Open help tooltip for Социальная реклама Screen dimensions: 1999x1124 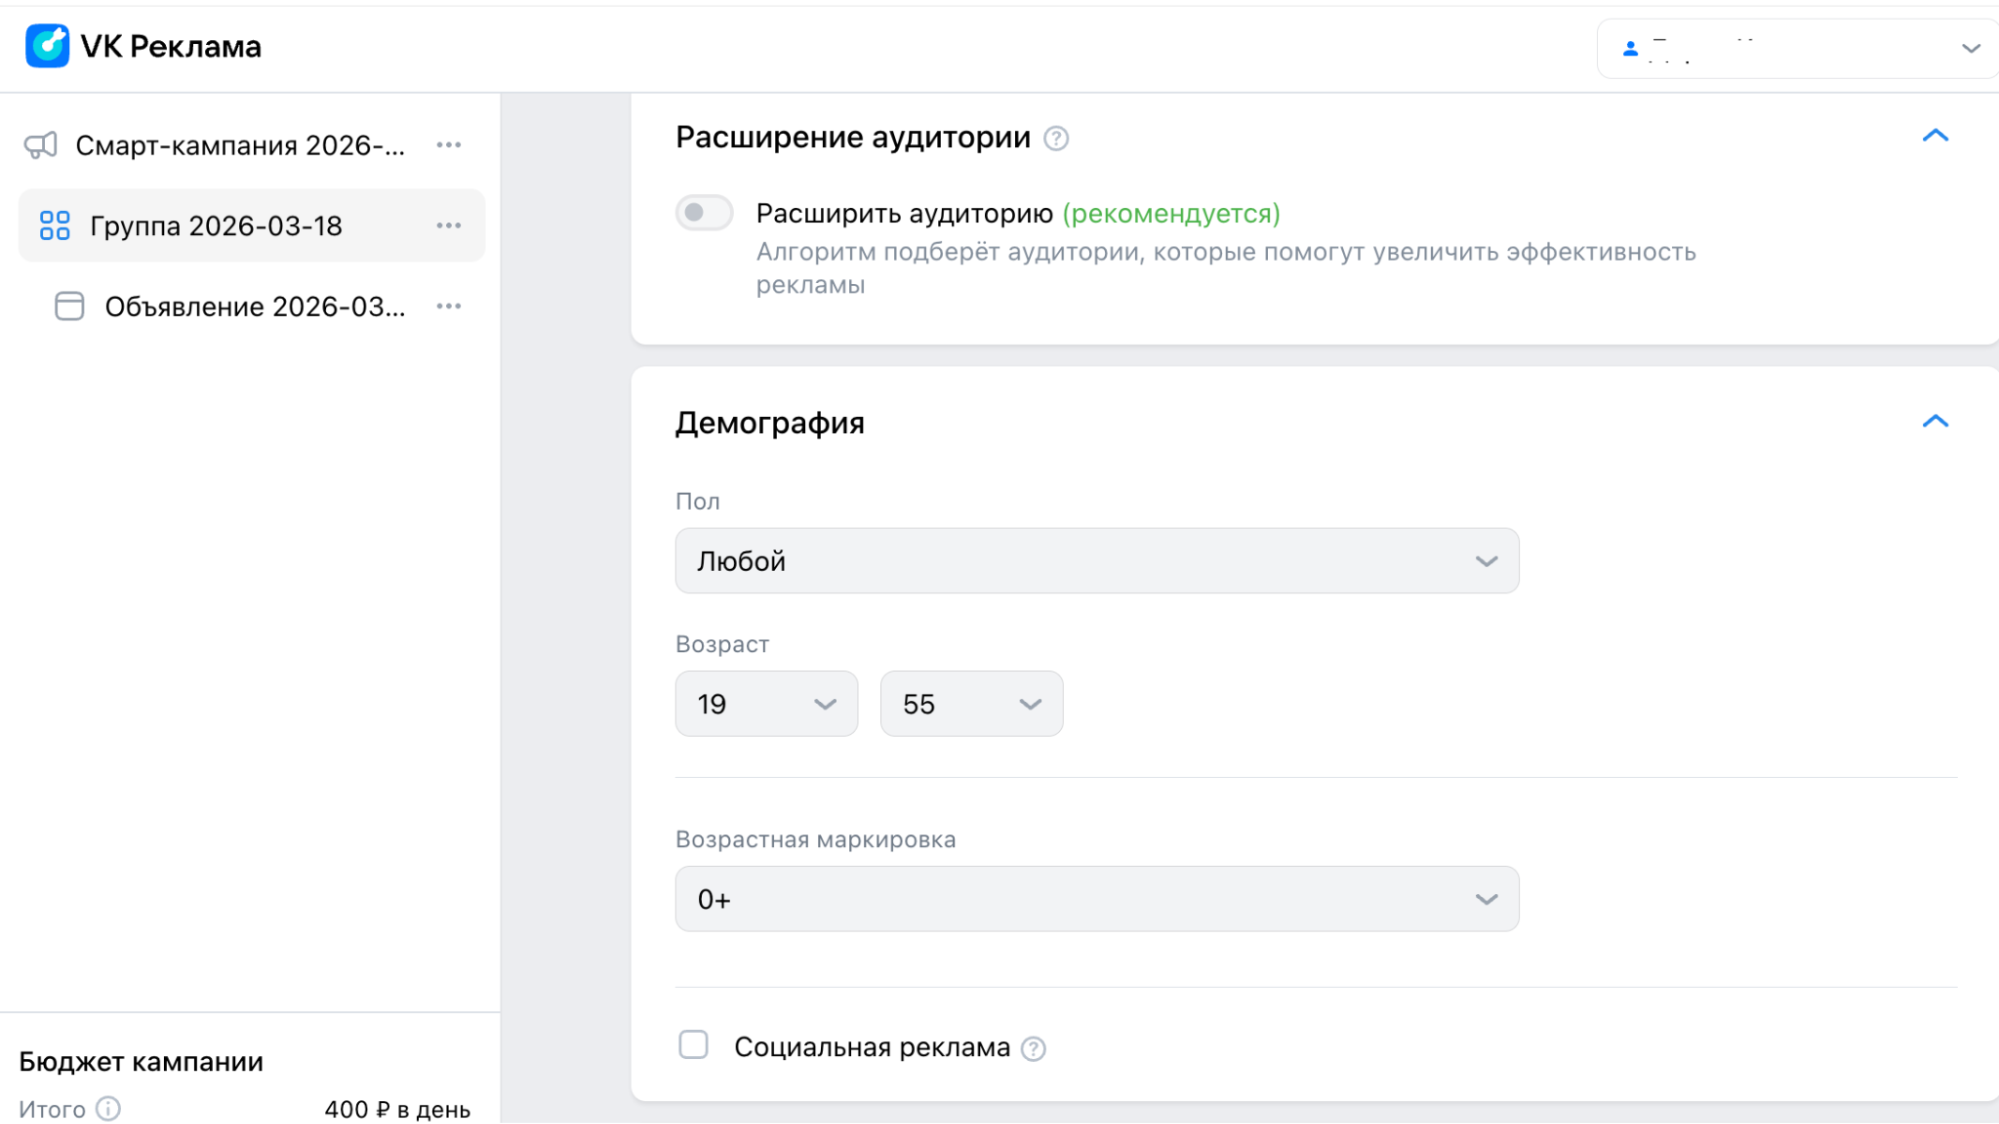1035,1048
